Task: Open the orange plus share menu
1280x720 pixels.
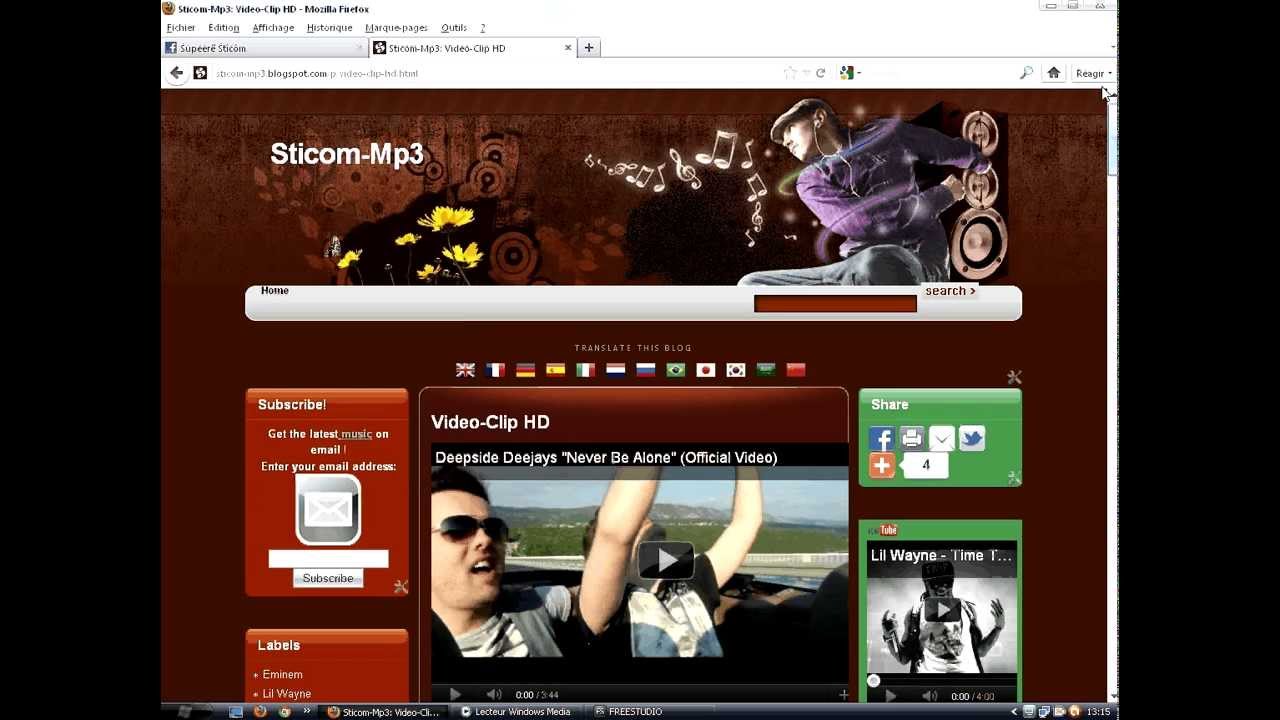Action: pyautogui.click(x=881, y=465)
